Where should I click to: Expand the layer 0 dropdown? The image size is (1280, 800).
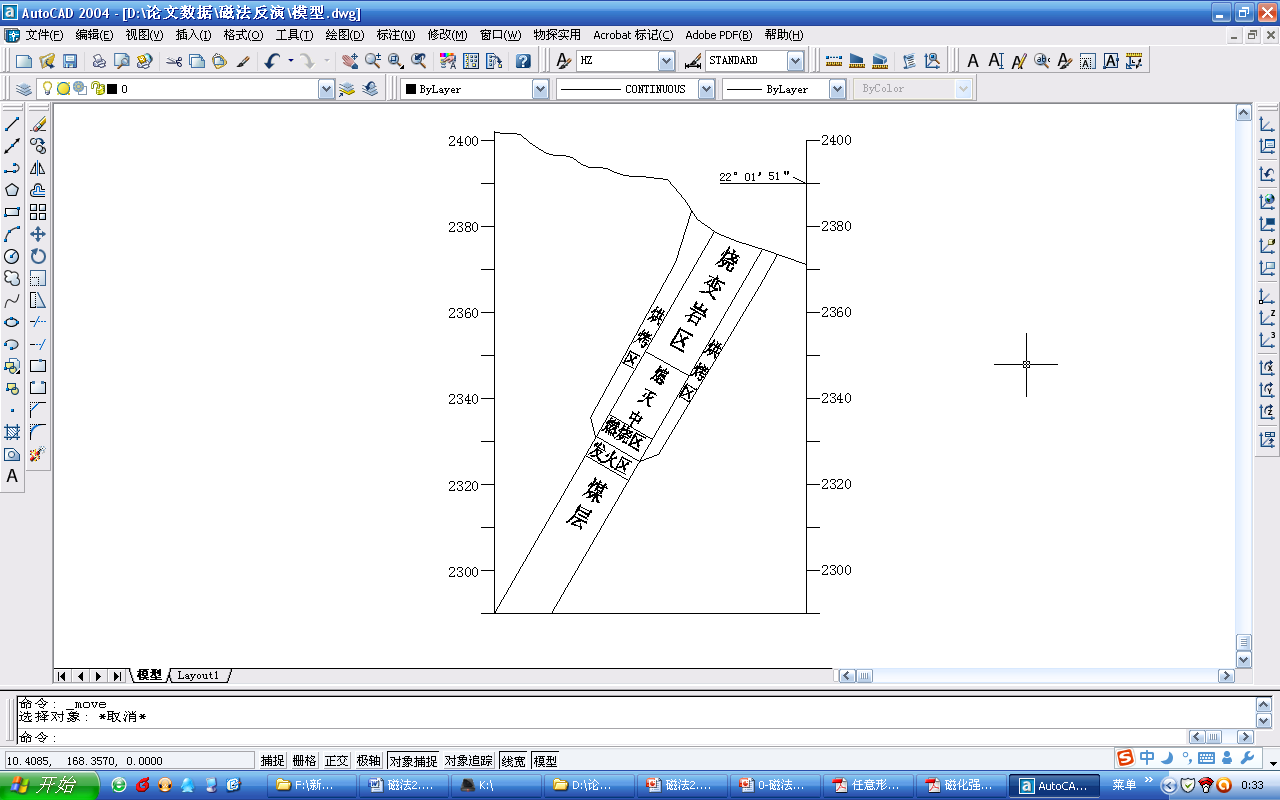326,89
